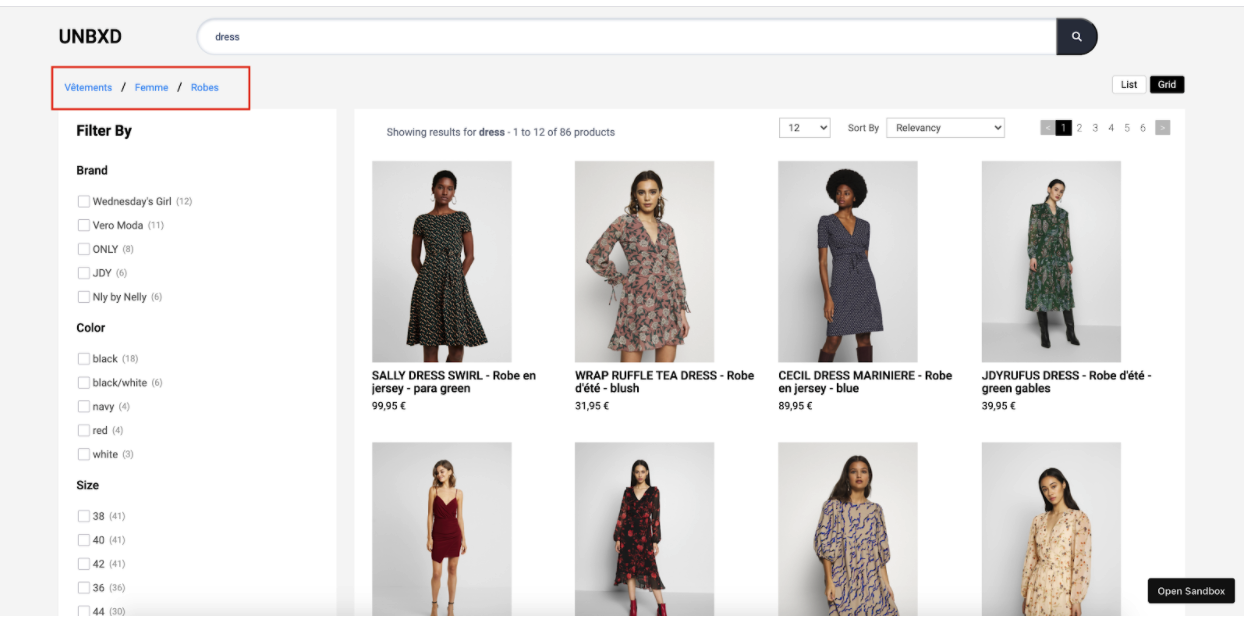Screen dimensions: 1248x622
Task: Toggle the white color checkbox
Action: pos(84,454)
